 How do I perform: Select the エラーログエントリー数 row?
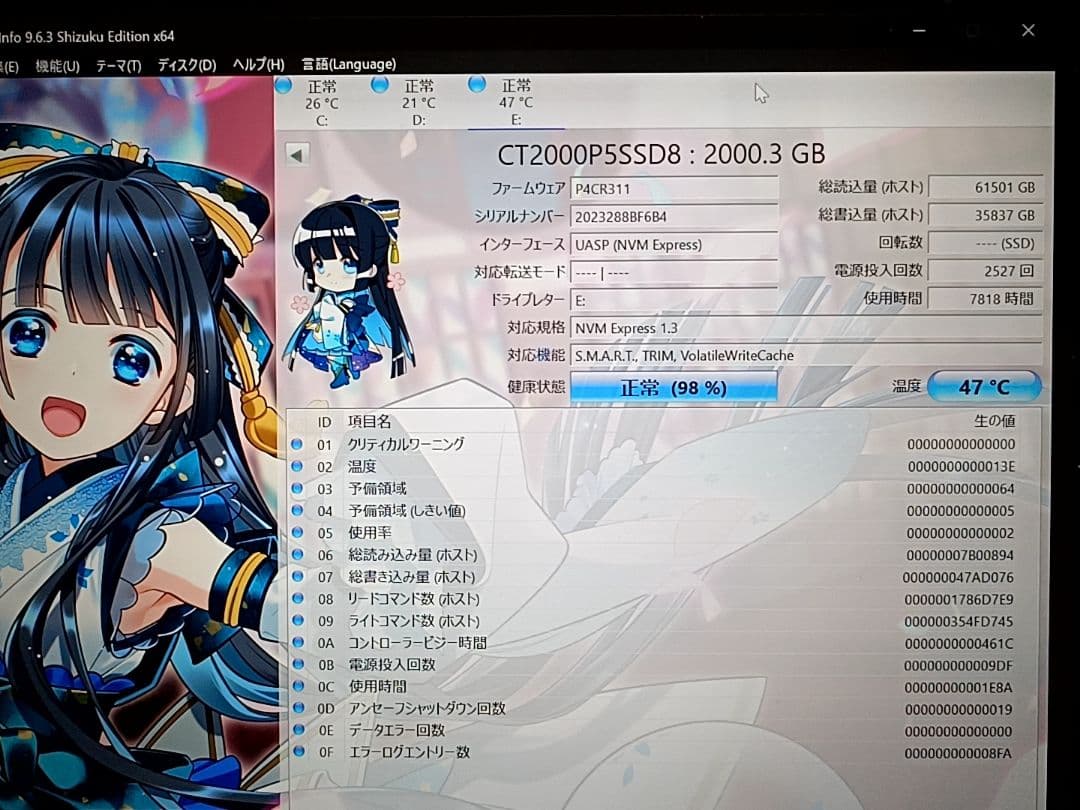click(663, 752)
